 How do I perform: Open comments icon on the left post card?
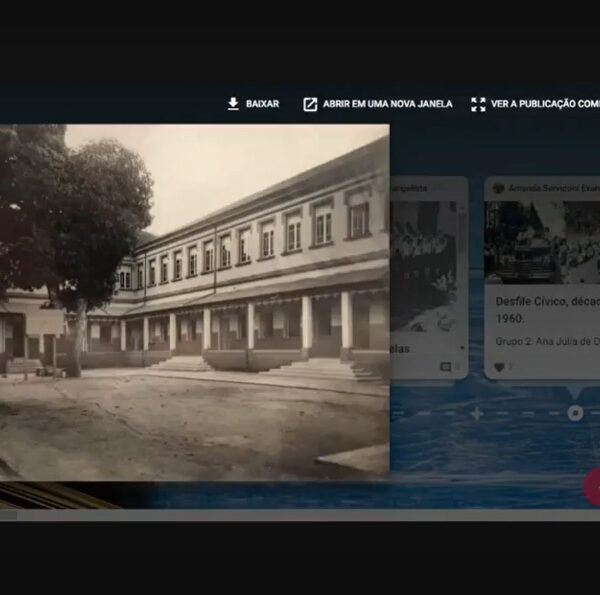(446, 367)
